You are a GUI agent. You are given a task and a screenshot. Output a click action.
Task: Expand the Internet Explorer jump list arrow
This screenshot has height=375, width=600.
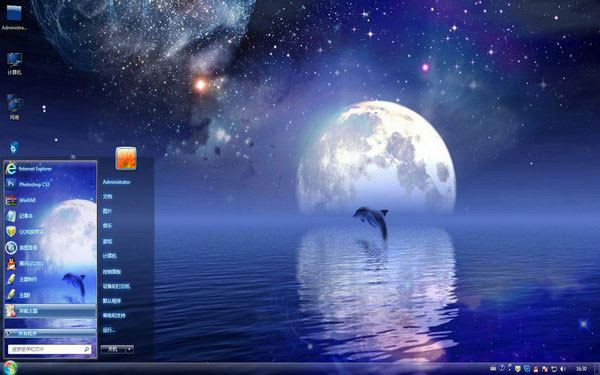coord(91,169)
